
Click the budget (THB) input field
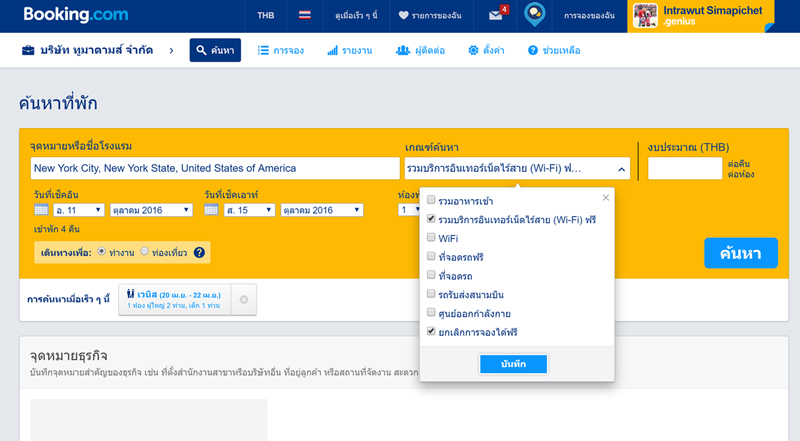pyautogui.click(x=684, y=169)
